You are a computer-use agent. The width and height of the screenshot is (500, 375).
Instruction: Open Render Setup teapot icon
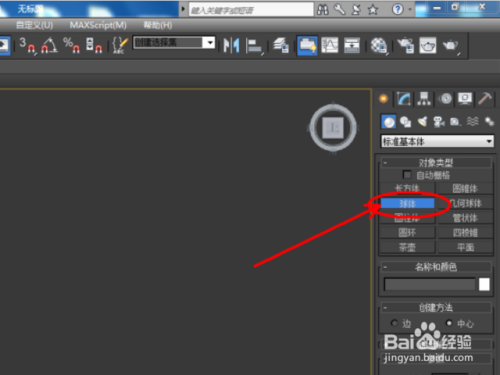(406, 45)
